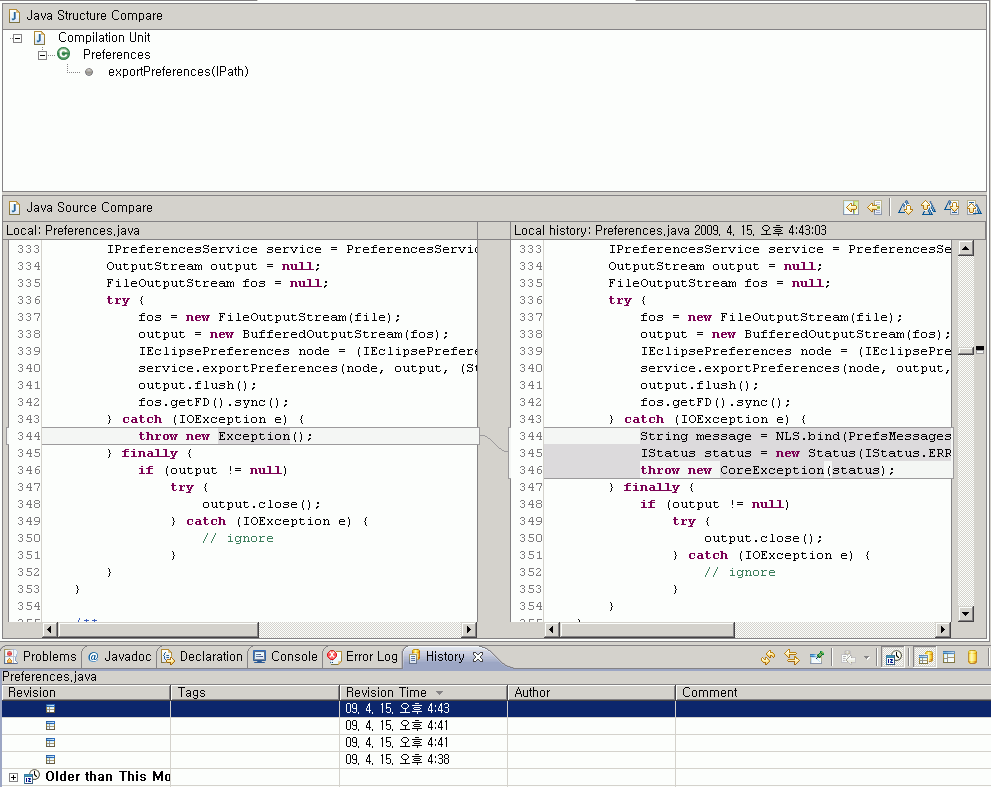Click the Refresh icon in History view
991x787 pixels.
(768, 657)
